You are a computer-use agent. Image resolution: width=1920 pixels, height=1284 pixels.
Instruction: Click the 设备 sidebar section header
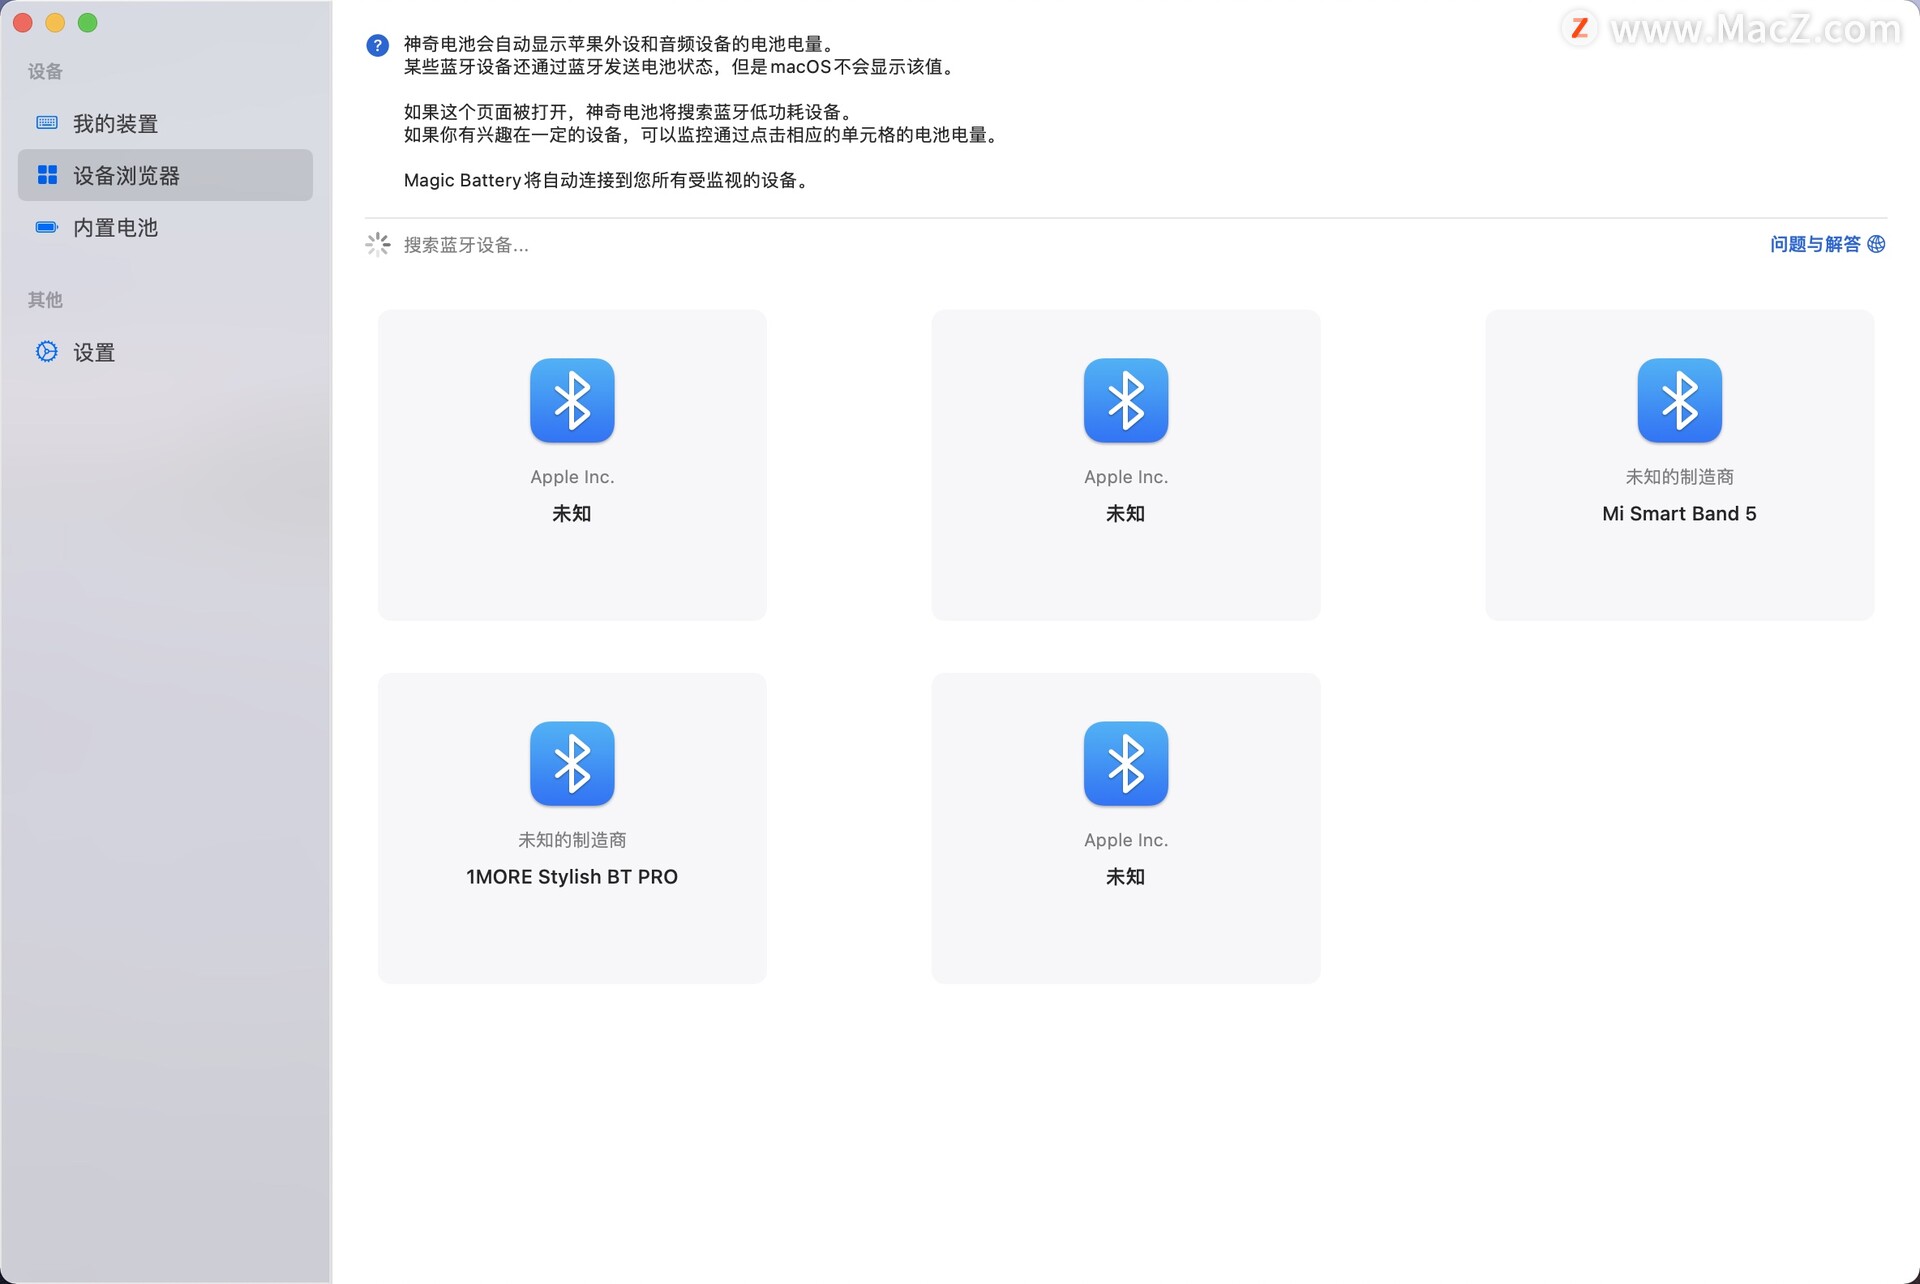[45, 71]
